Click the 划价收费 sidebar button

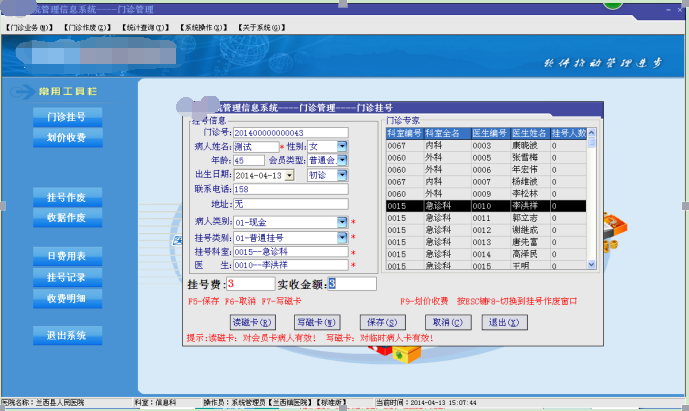(67, 137)
